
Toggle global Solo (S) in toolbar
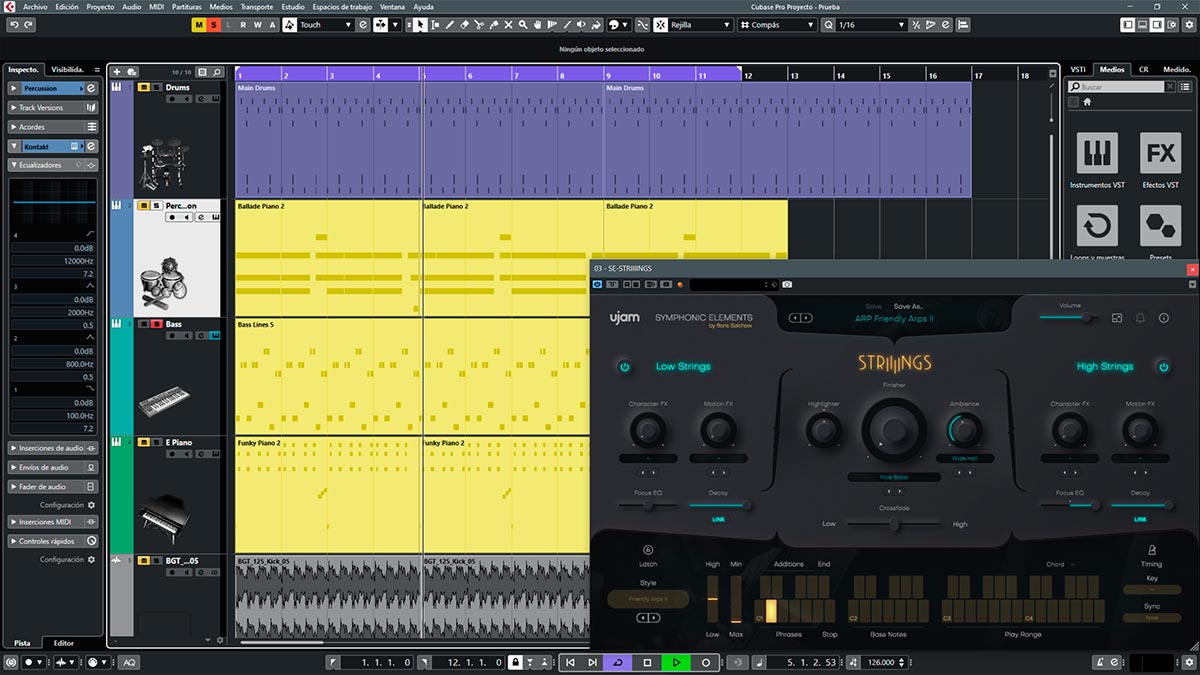pos(214,24)
